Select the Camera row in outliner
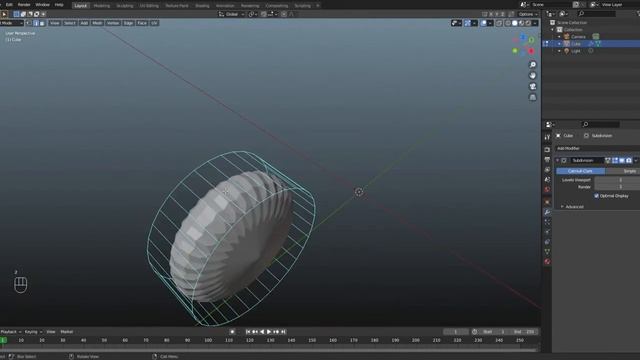Viewport: 640px width, 360px height. coord(592,37)
